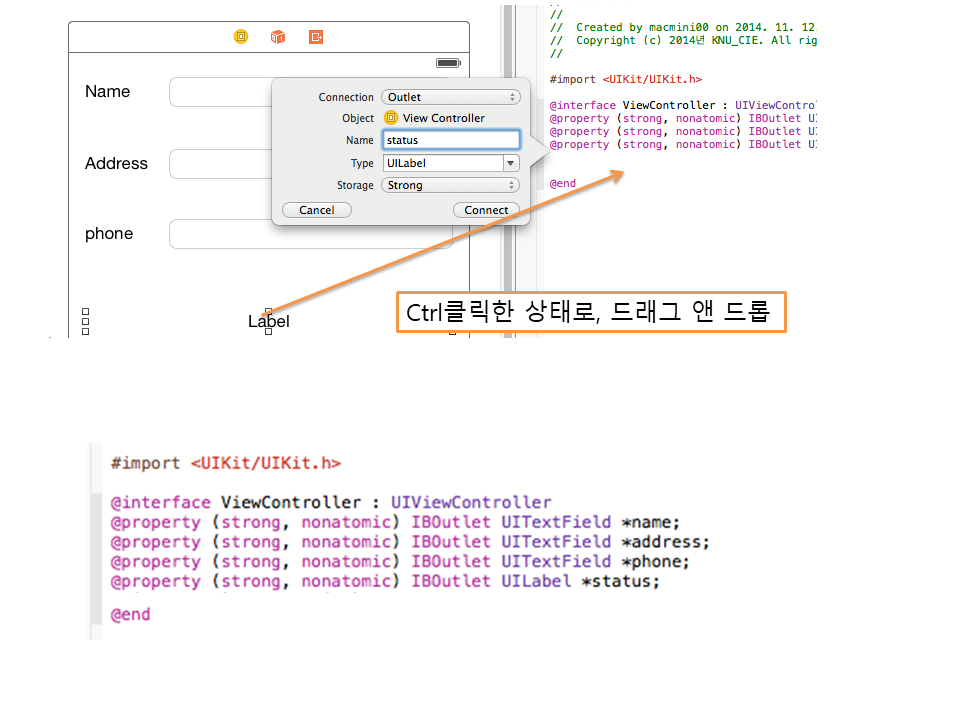Open the Storage Strong popup menu
The width and height of the screenshot is (960, 720).
(450, 185)
